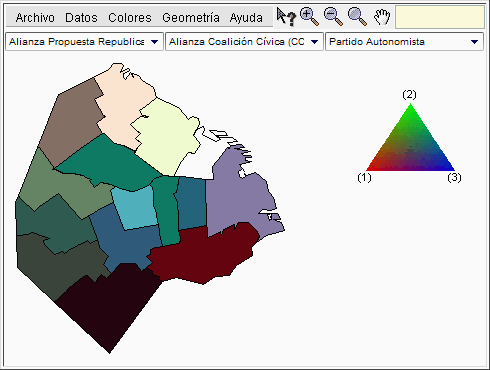The width and height of the screenshot is (490, 370).
Task: Open the Ayuda menu
Action: pos(246,17)
